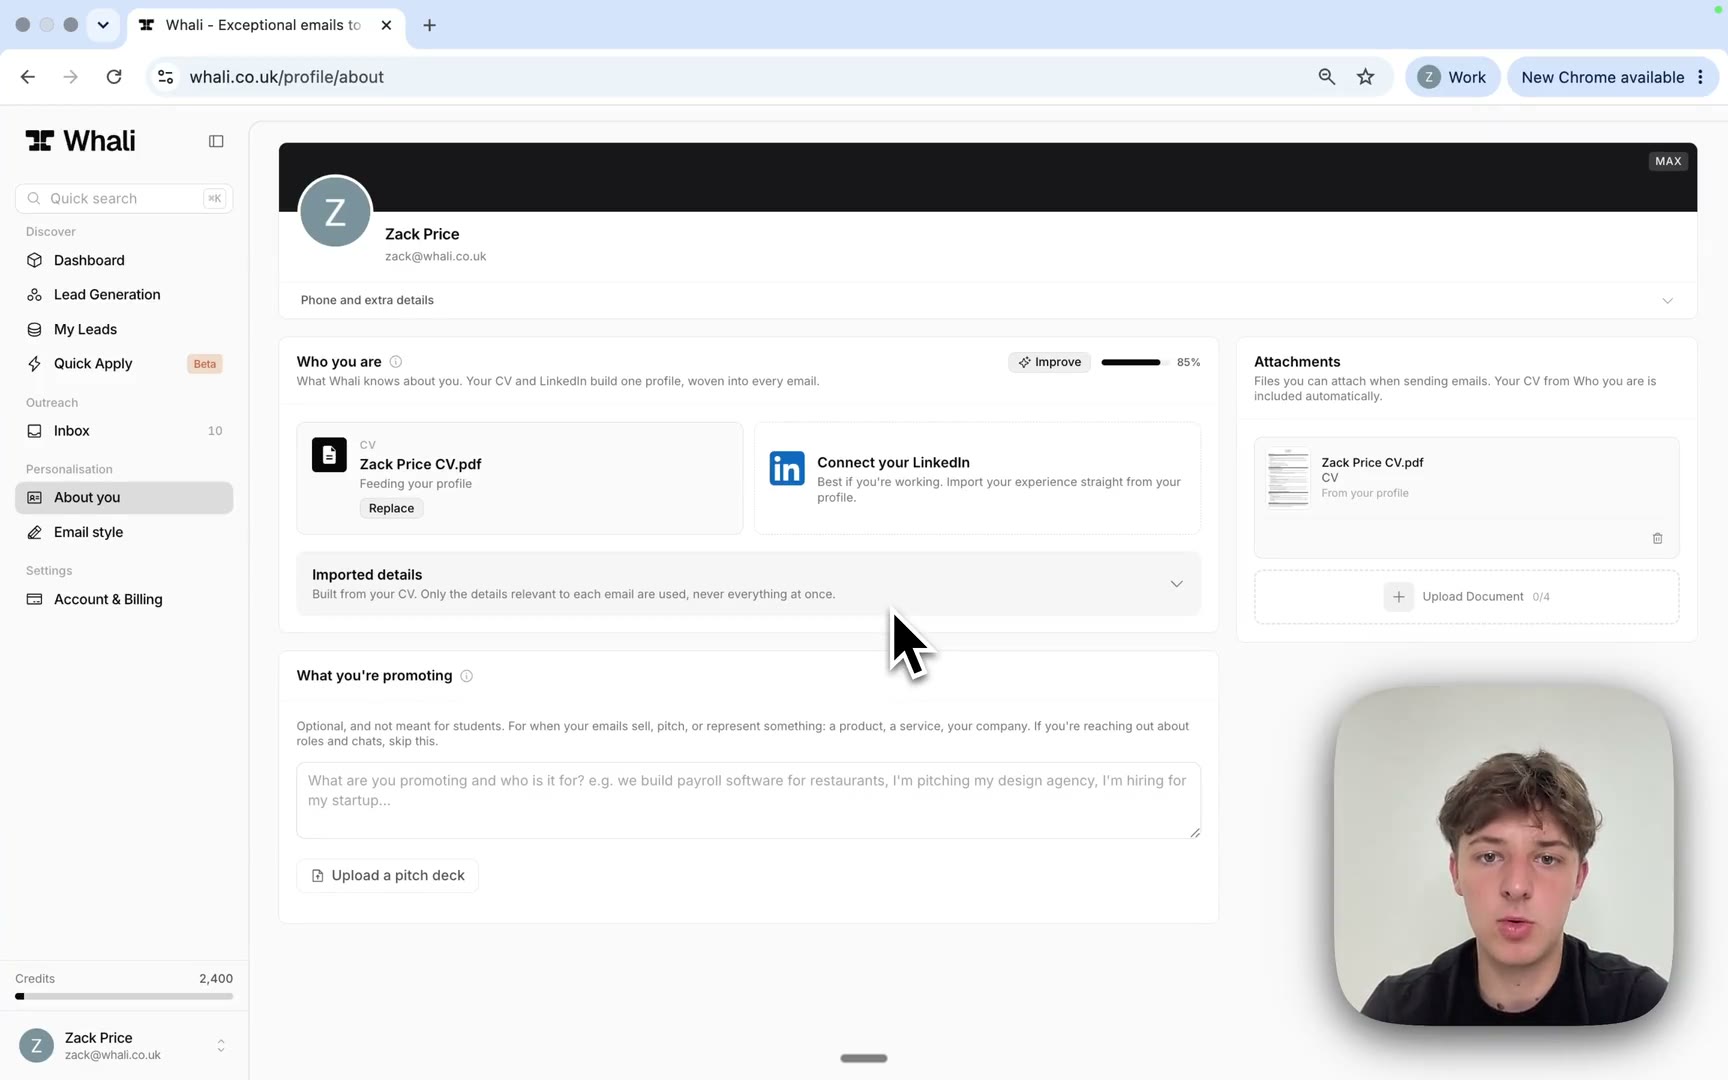Click the 85% profile progress bar
Viewport: 1728px width, 1080px height.
[x=1134, y=362]
